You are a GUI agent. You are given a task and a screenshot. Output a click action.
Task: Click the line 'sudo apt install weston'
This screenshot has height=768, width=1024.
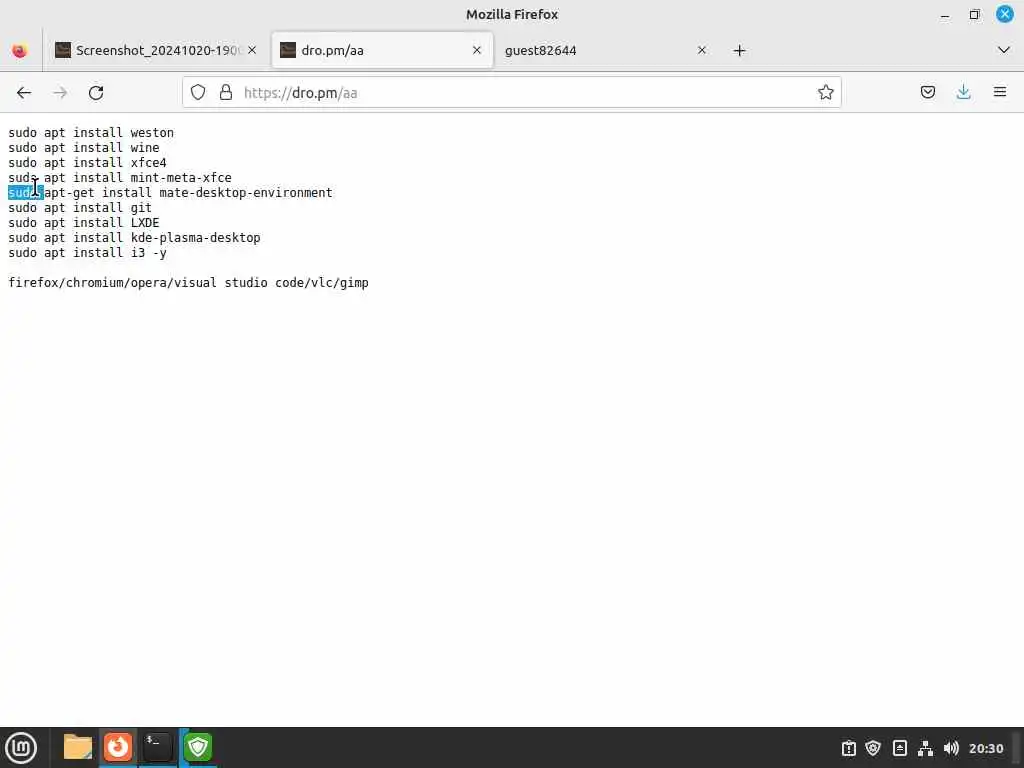pyautogui.click(x=91, y=133)
